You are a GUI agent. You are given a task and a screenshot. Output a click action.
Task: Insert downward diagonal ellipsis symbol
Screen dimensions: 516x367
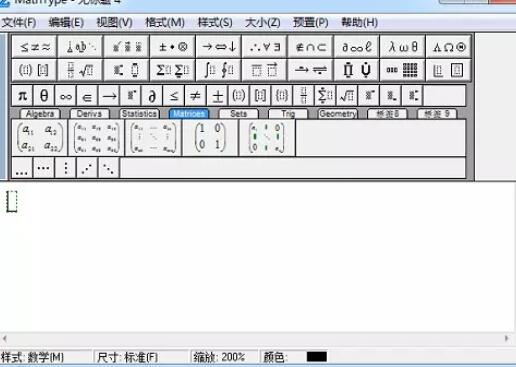(109, 168)
